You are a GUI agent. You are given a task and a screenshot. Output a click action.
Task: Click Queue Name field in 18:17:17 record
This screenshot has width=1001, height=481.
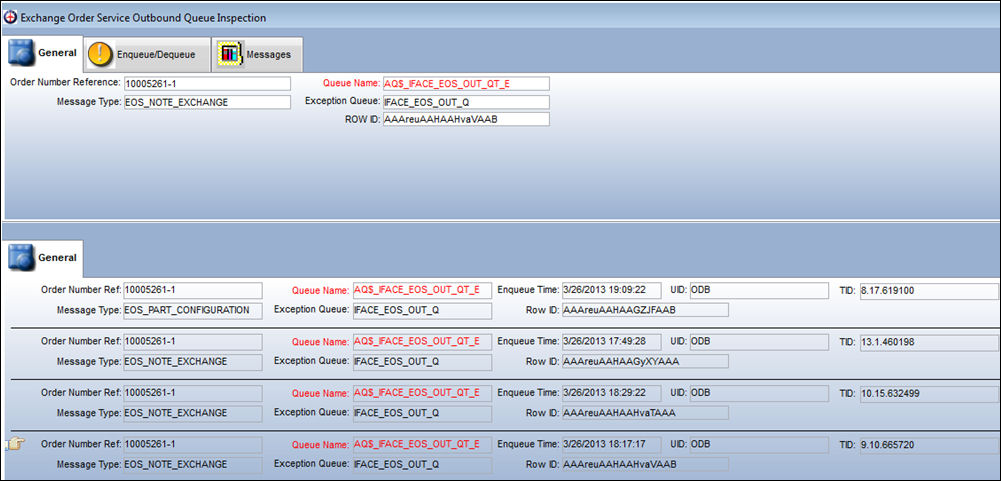click(422, 444)
